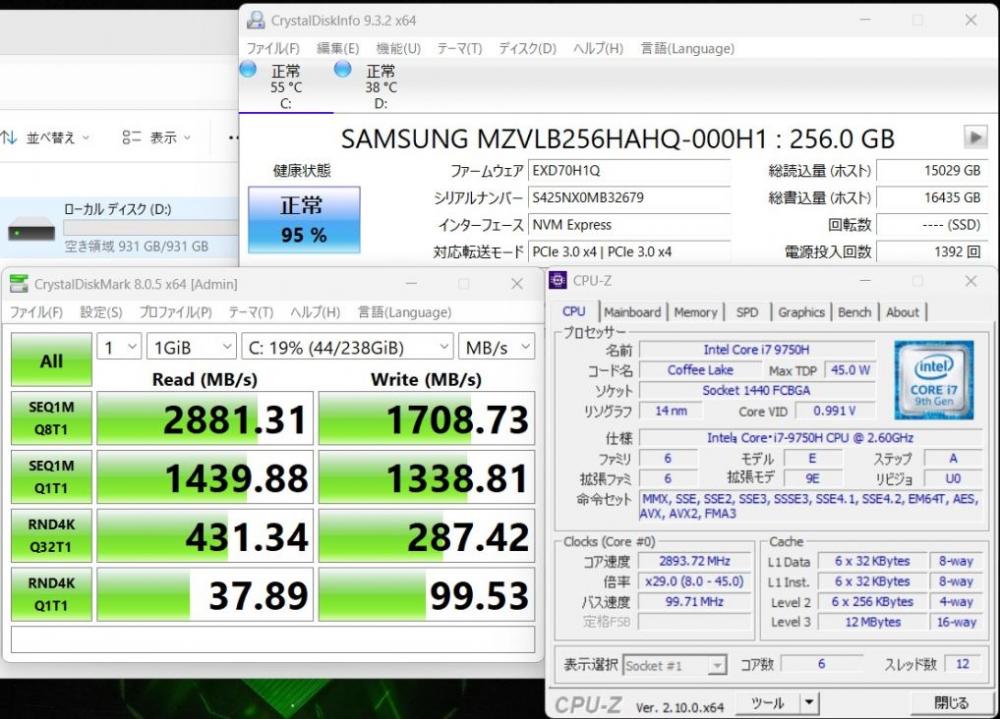Image resolution: width=1000 pixels, height=719 pixels.
Task: Open テーマ(T) menu in CrystalDiskInfo
Action: pyautogui.click(x=459, y=48)
